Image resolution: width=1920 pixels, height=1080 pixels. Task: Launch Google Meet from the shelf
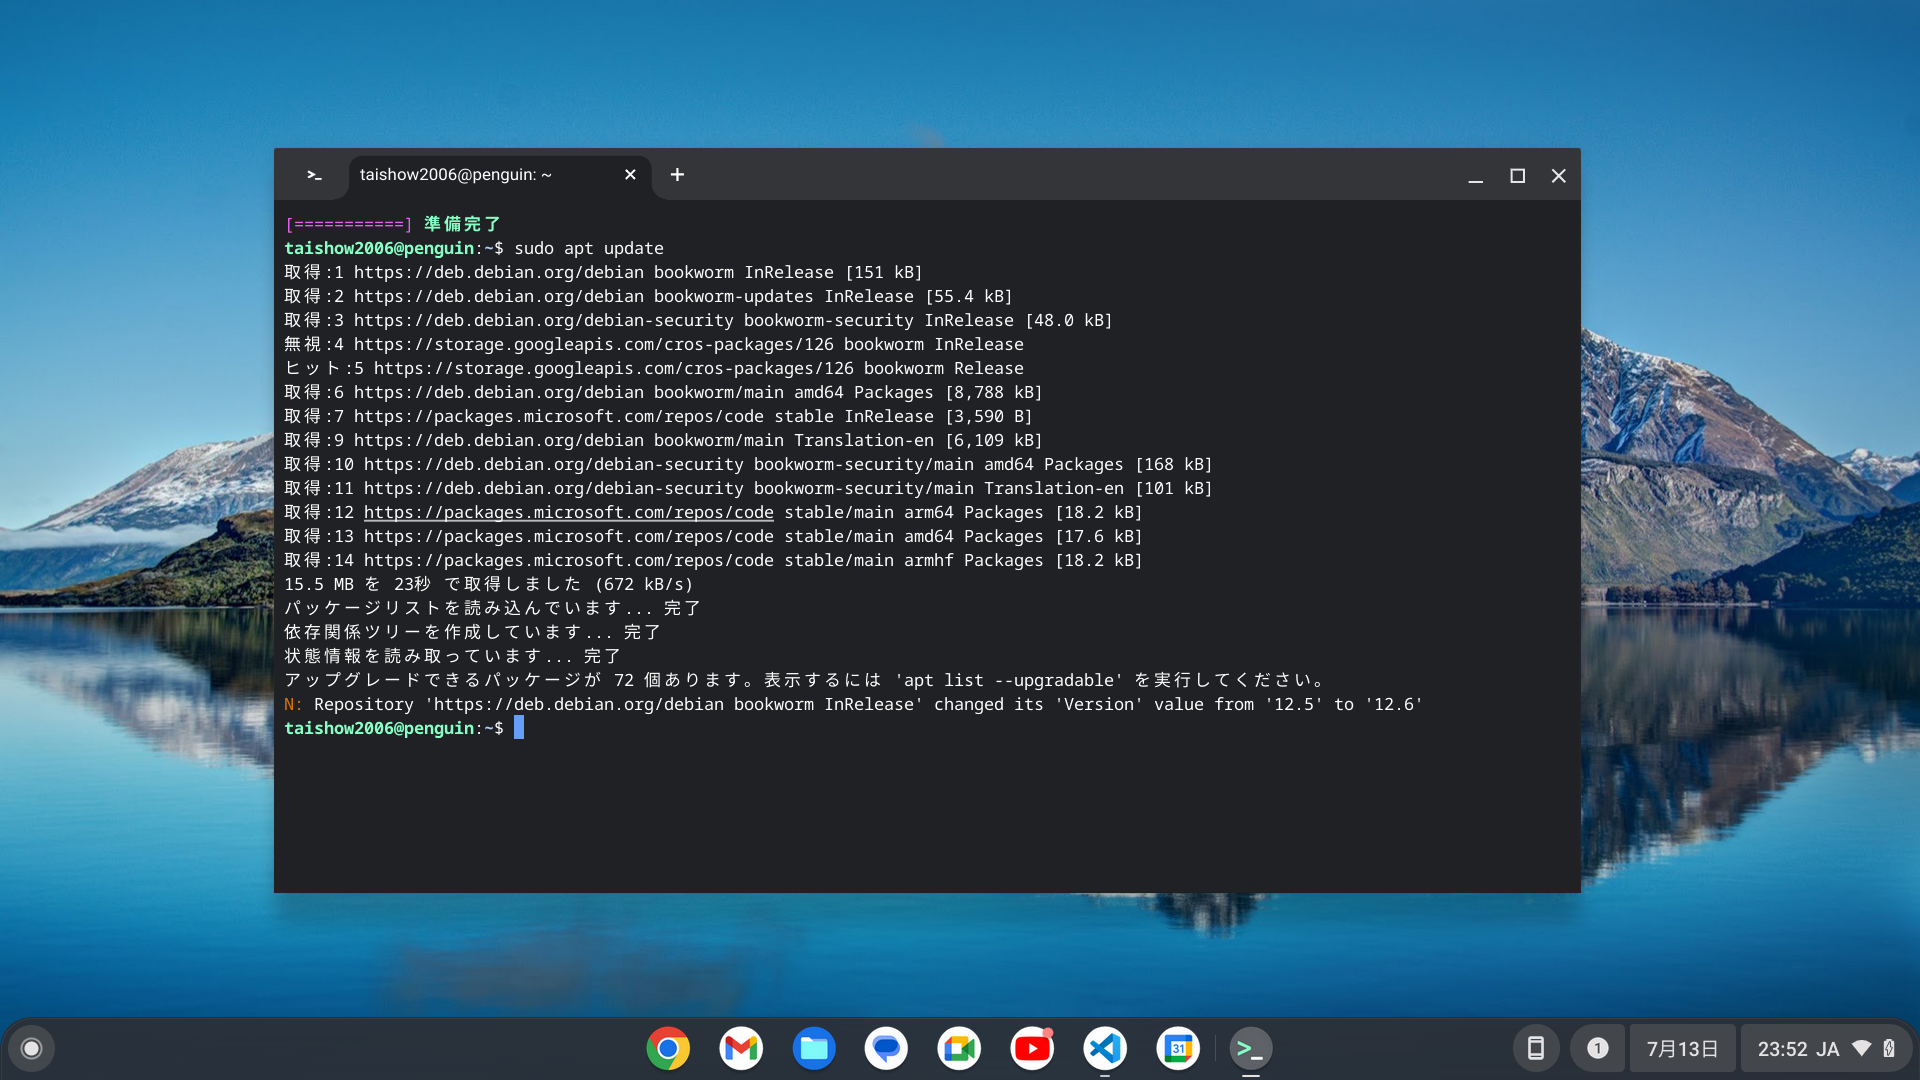959,1048
